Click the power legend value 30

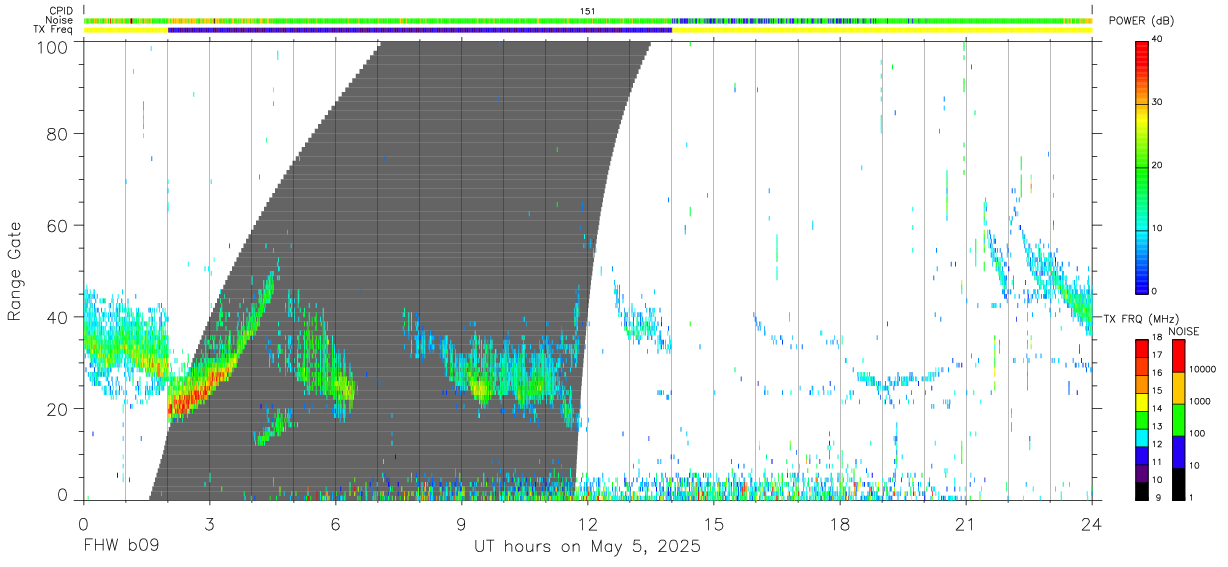pos(1158,102)
